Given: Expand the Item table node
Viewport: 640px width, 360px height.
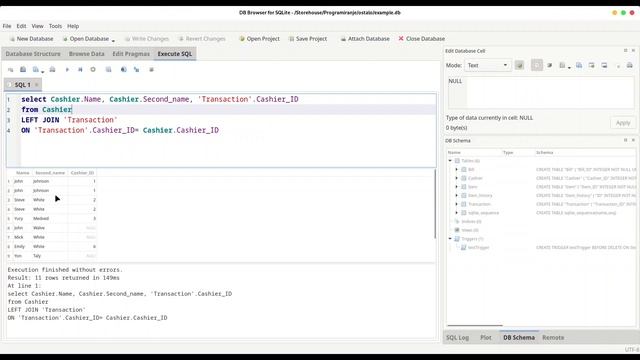Looking at the screenshot, I should click(x=457, y=187).
